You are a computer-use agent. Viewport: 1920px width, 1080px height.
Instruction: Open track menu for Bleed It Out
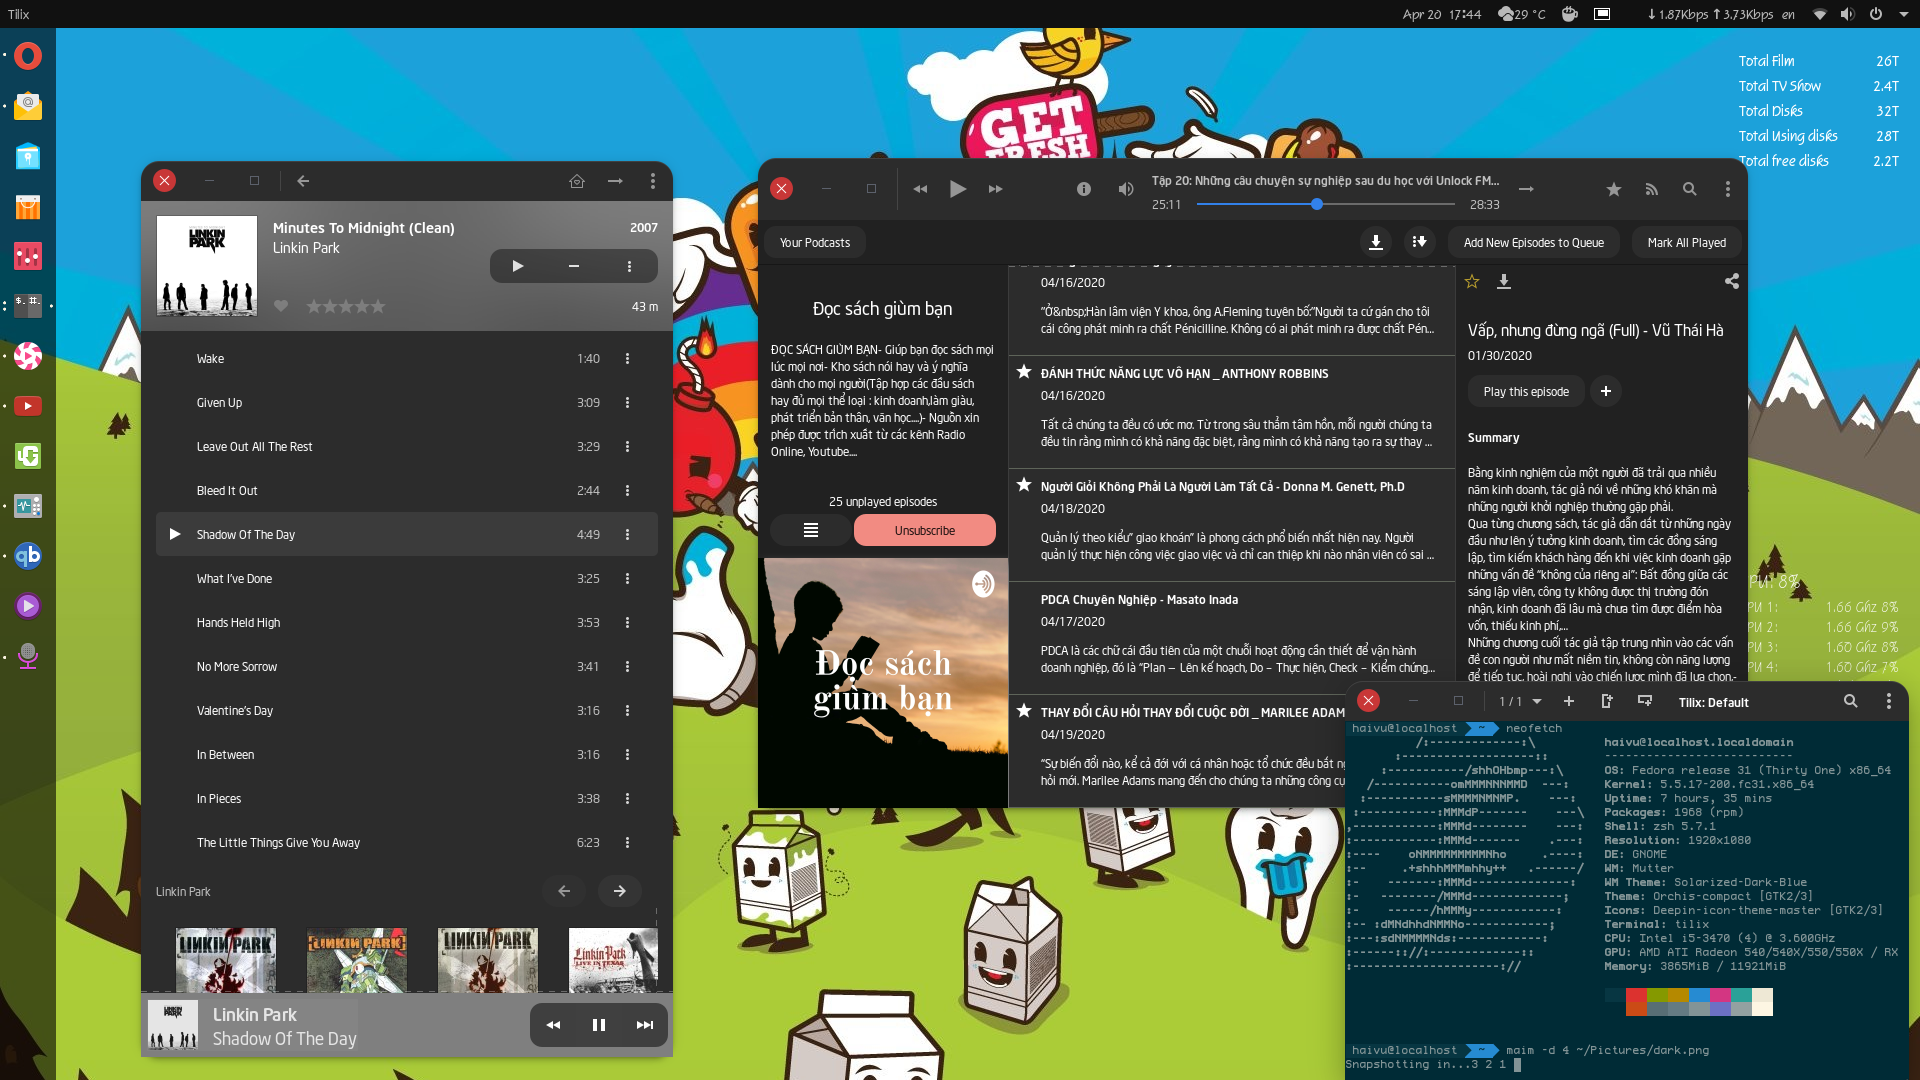[628, 491]
